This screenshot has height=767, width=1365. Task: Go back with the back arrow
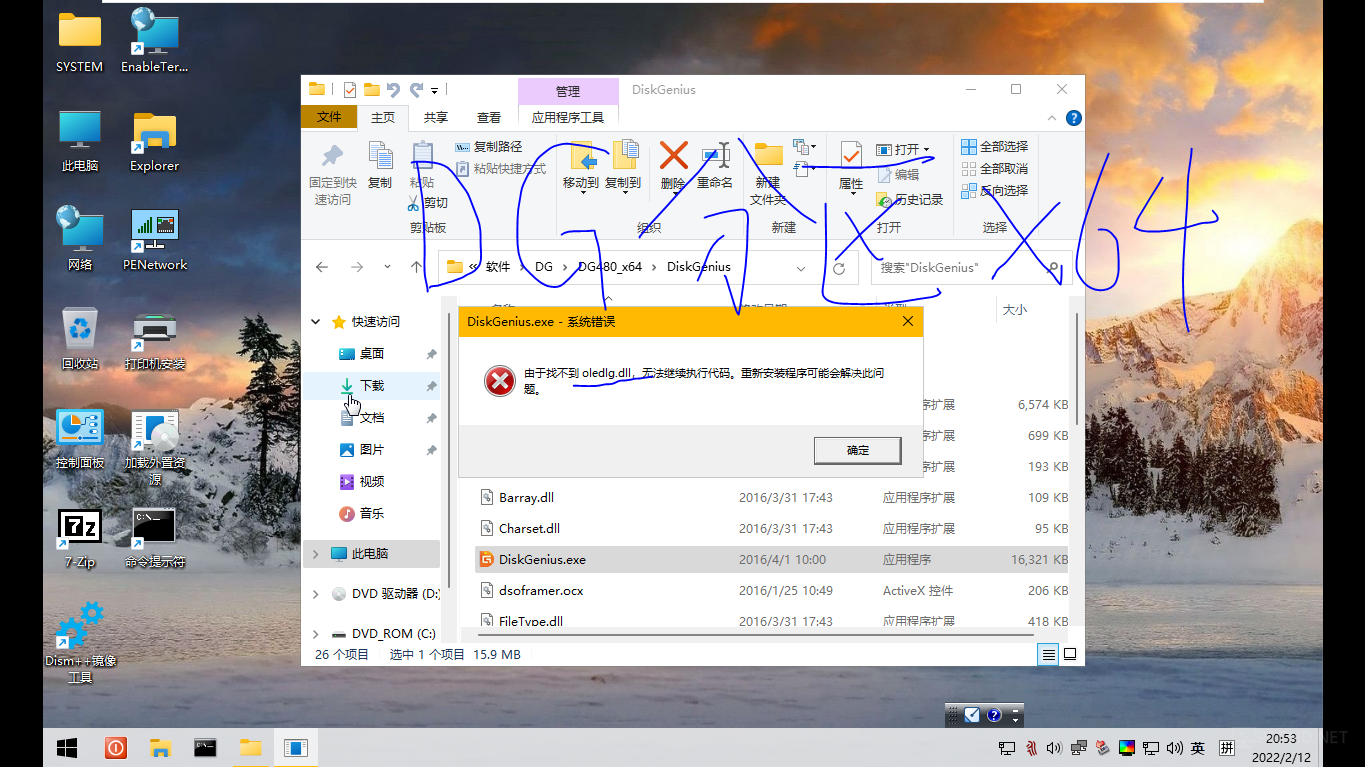(x=322, y=267)
